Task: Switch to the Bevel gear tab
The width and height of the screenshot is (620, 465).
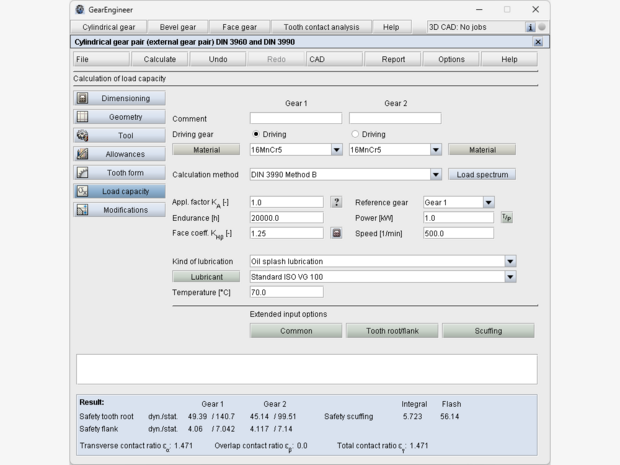Action: 184,27
